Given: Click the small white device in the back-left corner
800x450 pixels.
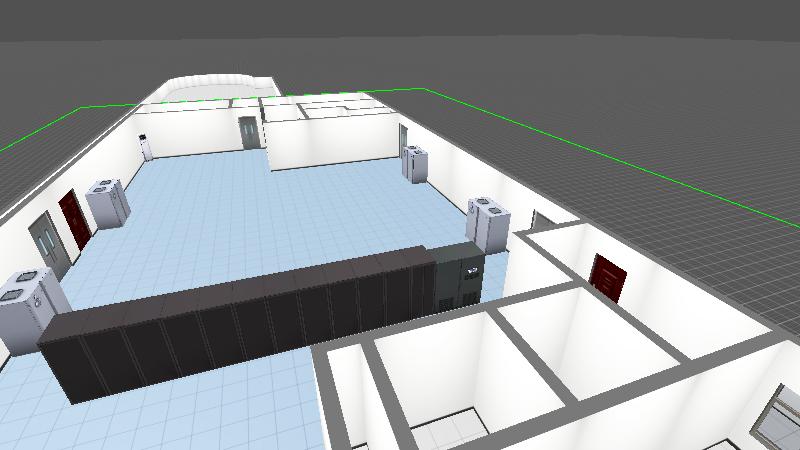Looking at the screenshot, I should tap(146, 146).
